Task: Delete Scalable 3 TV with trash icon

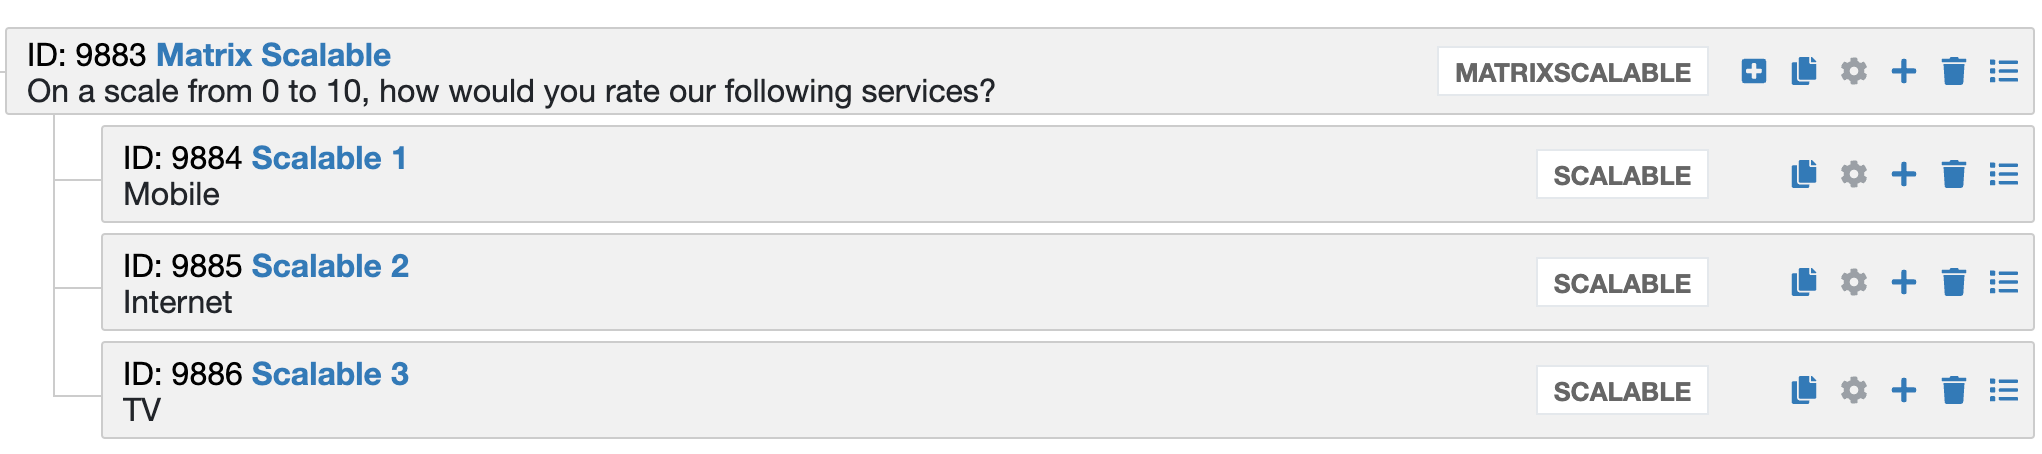Action: (x=1953, y=390)
